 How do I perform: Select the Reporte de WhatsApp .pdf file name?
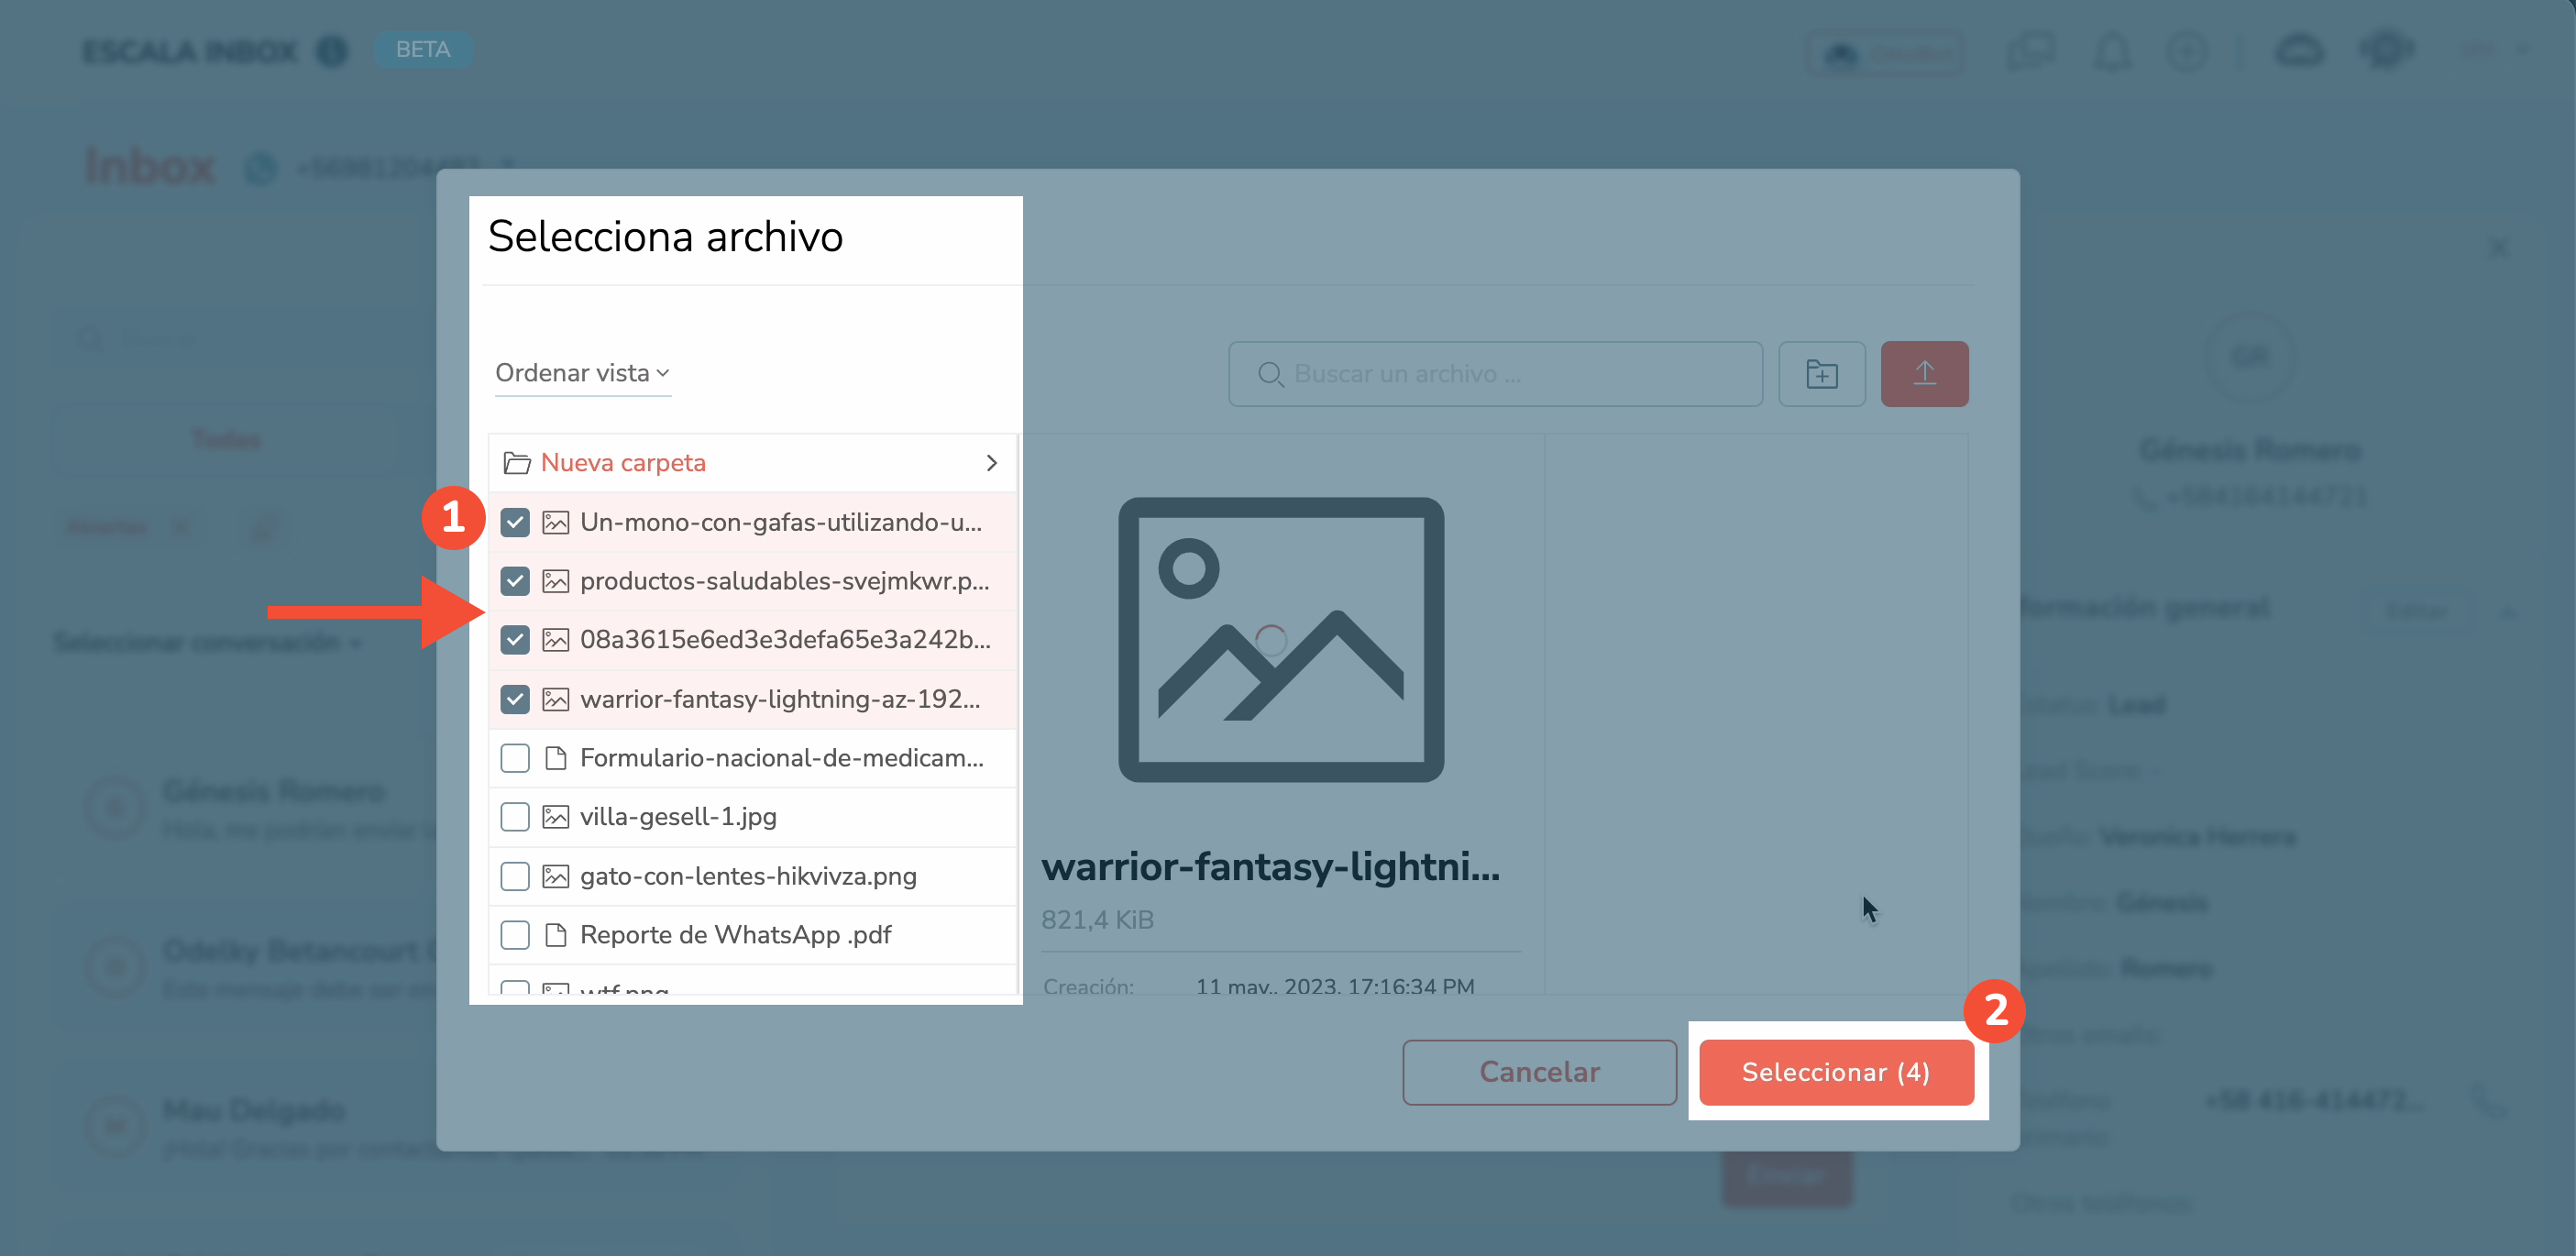[735, 935]
